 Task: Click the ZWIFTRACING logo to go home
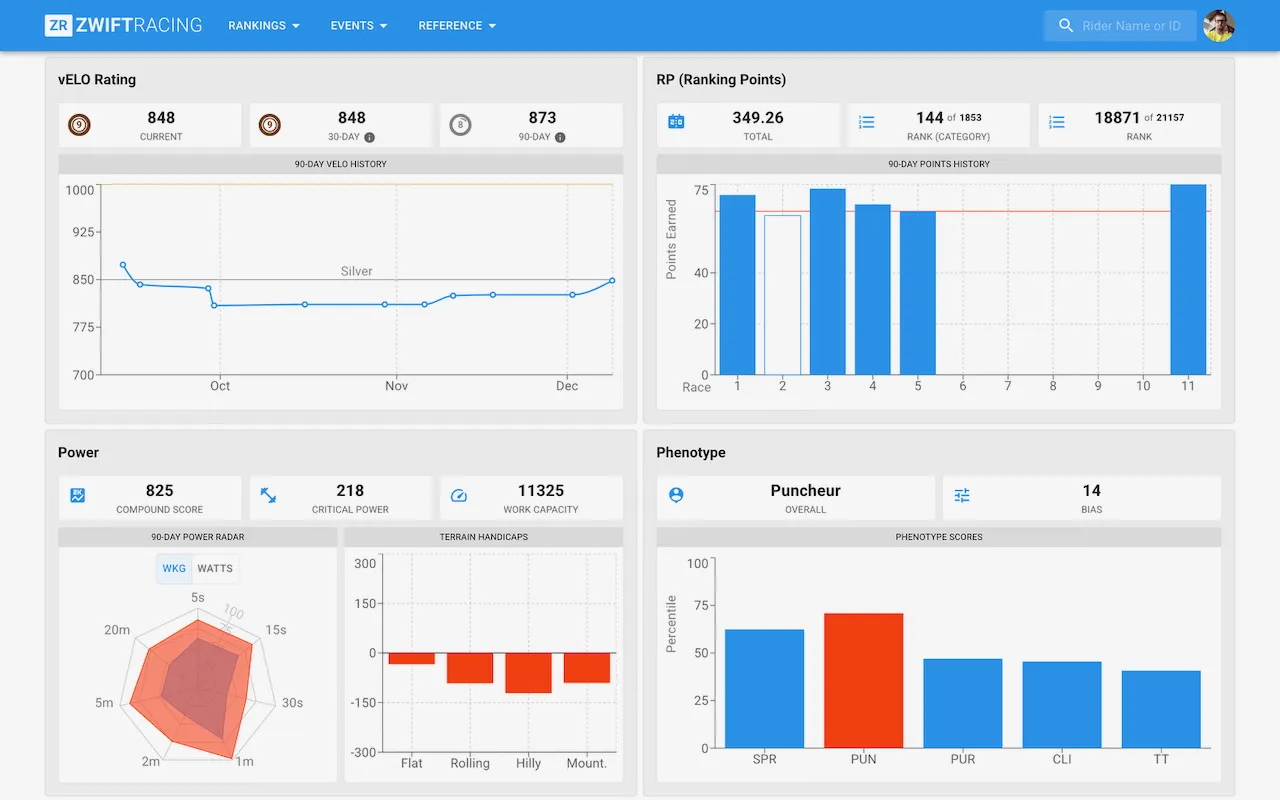pos(122,26)
